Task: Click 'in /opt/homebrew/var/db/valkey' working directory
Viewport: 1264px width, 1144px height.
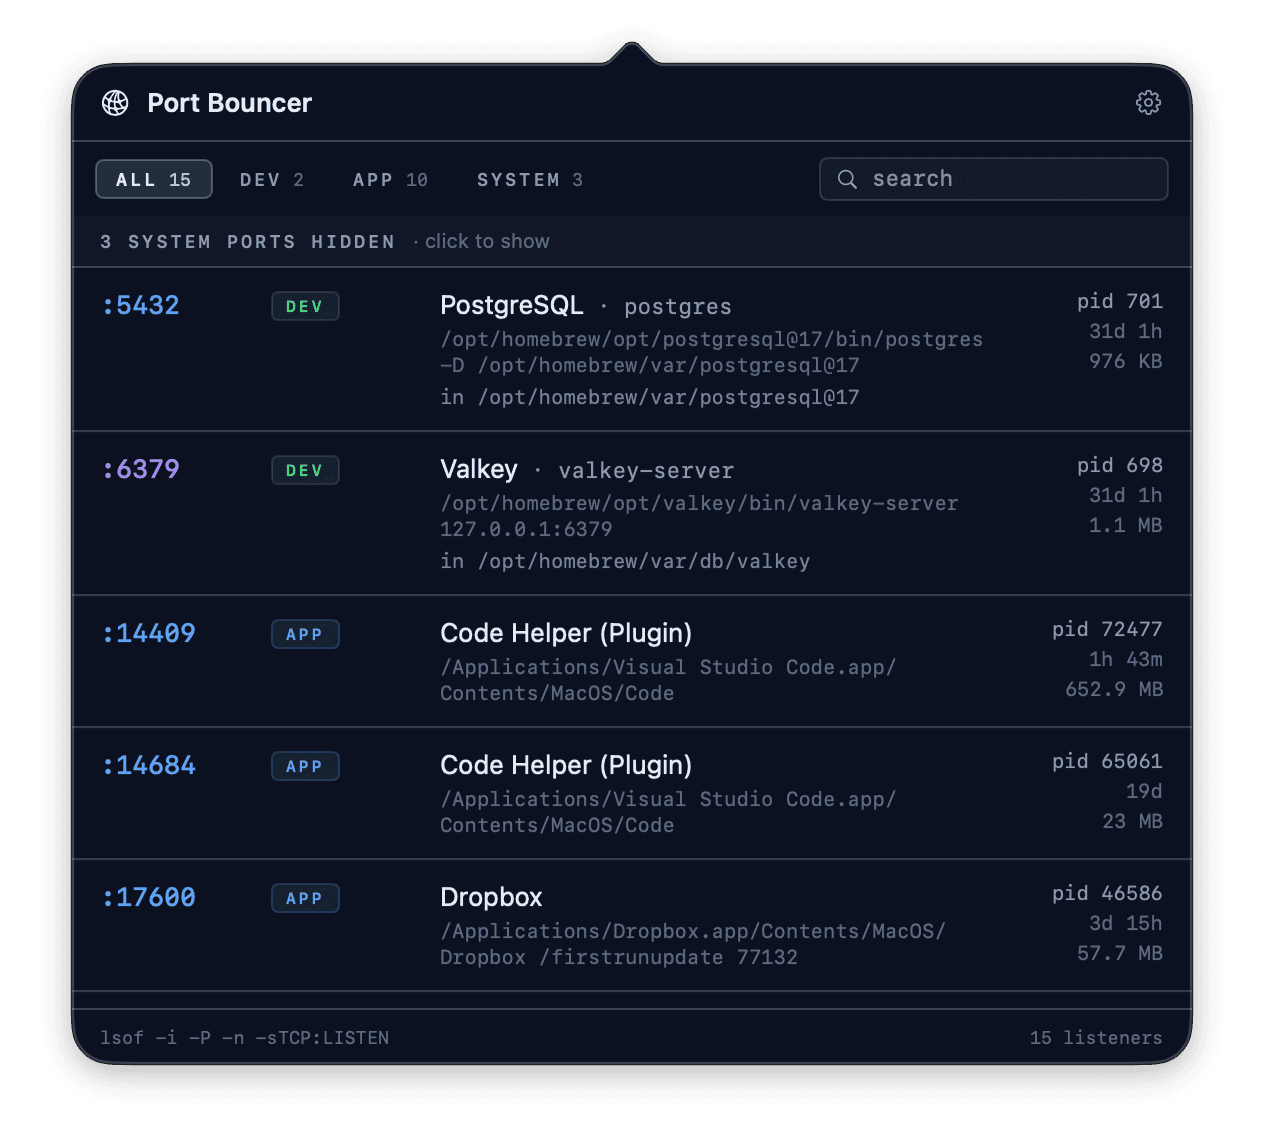Action: 625,562
